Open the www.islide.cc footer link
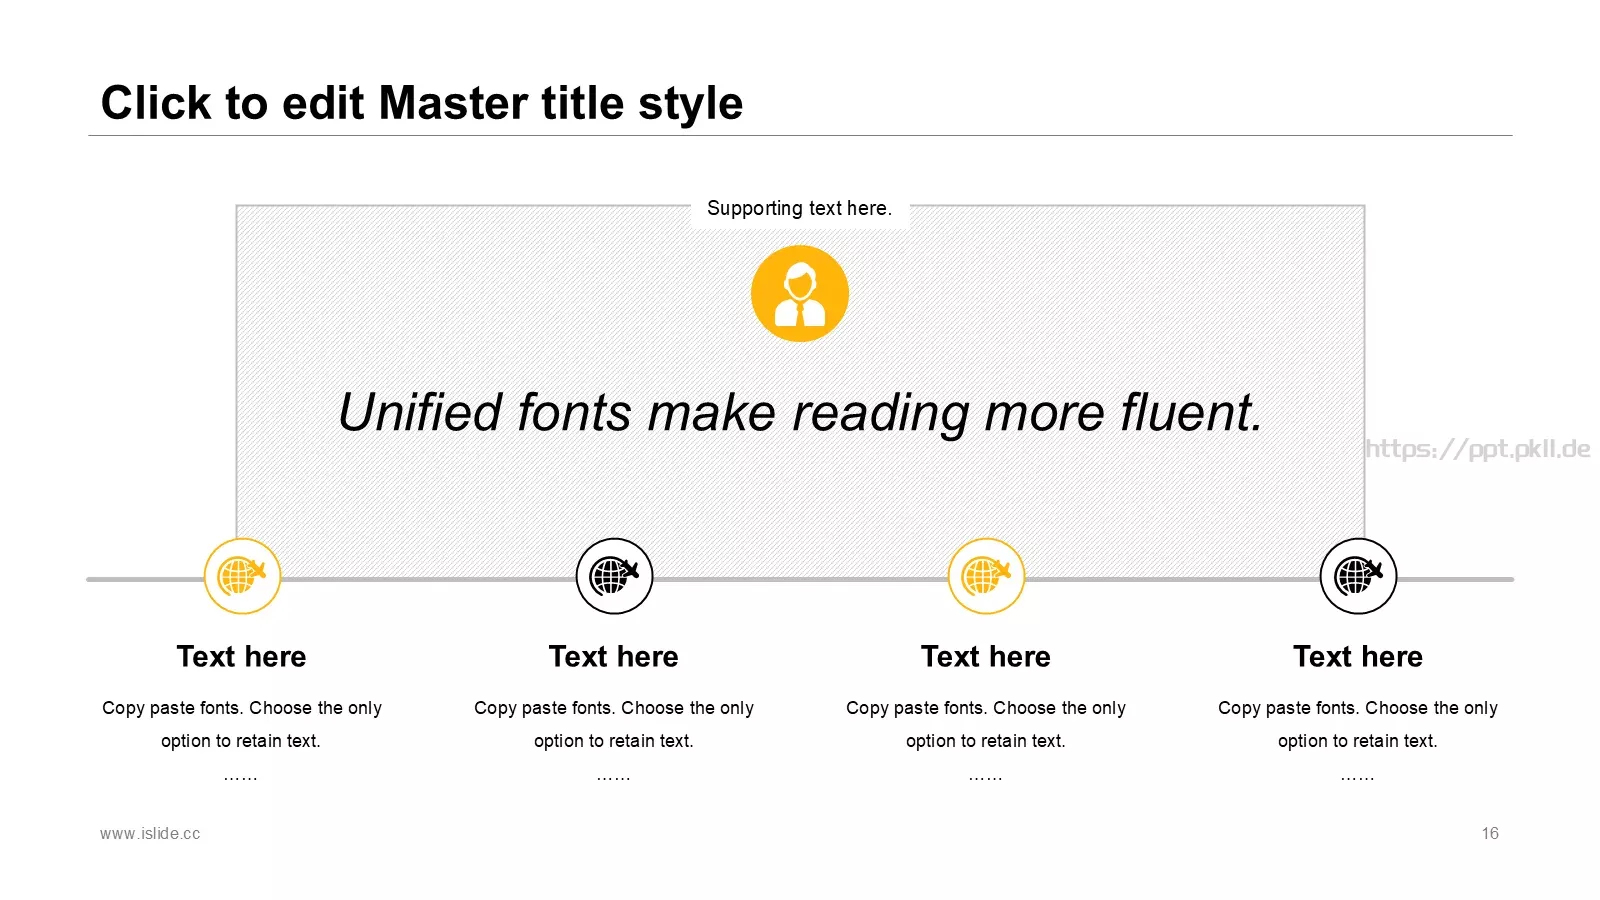Screen dimensions: 1600x900 [150, 833]
